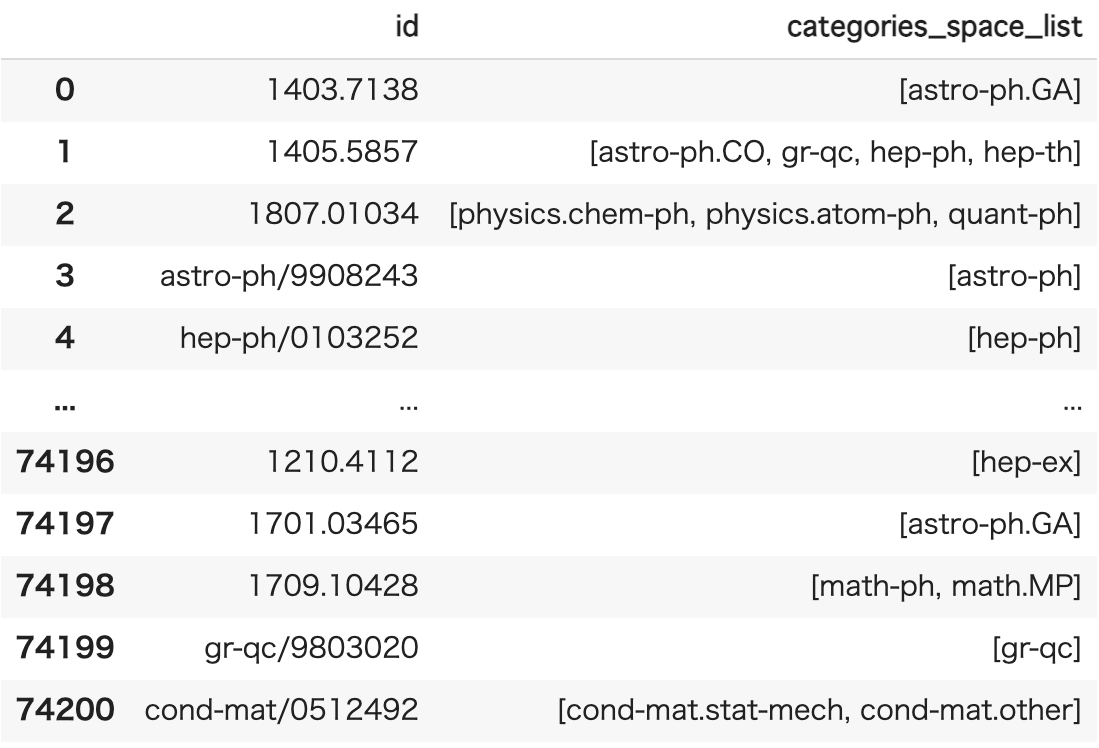This screenshot has height=748, width=1099.
Task: Select the cell with id 1807.01034
Action: (334, 214)
